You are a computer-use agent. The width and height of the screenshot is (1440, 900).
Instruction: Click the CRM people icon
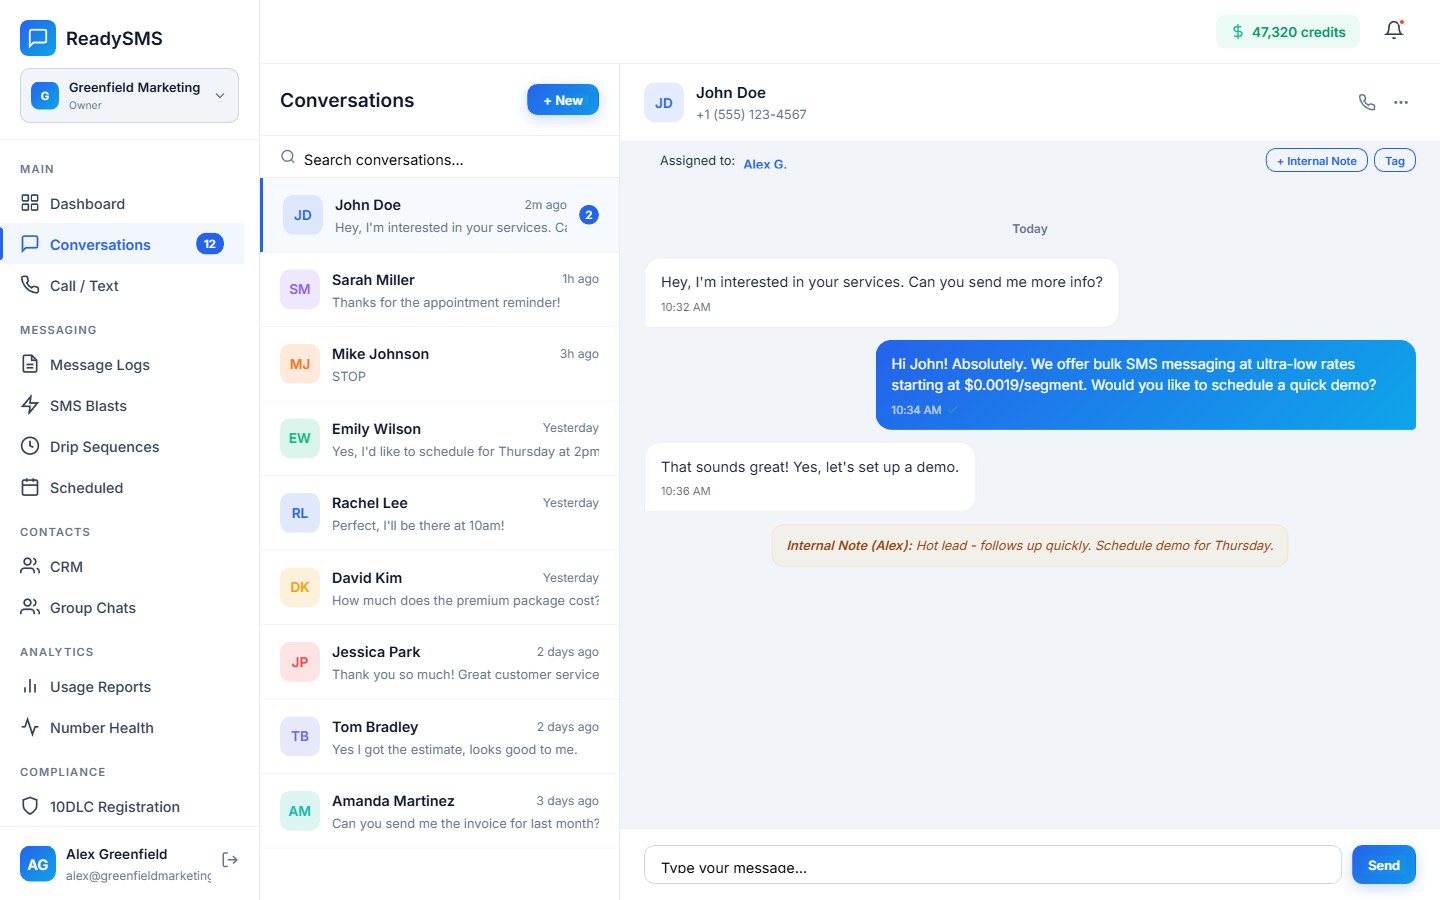[x=30, y=566]
